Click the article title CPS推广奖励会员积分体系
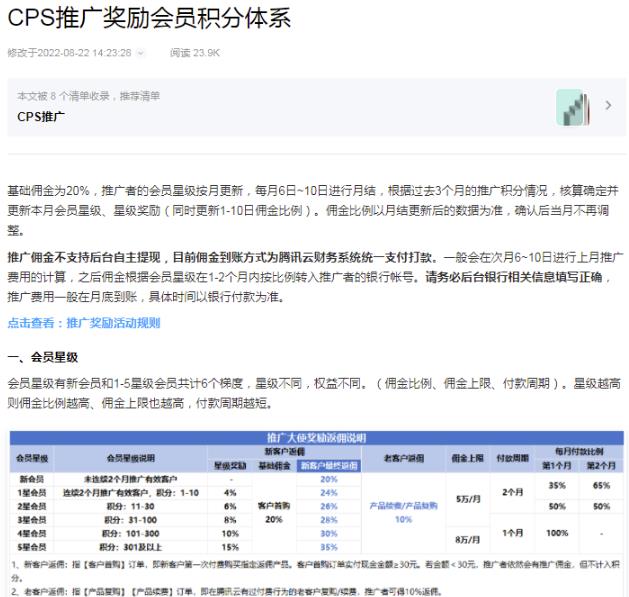Viewport: 629px width, 597px height. (x=150, y=18)
